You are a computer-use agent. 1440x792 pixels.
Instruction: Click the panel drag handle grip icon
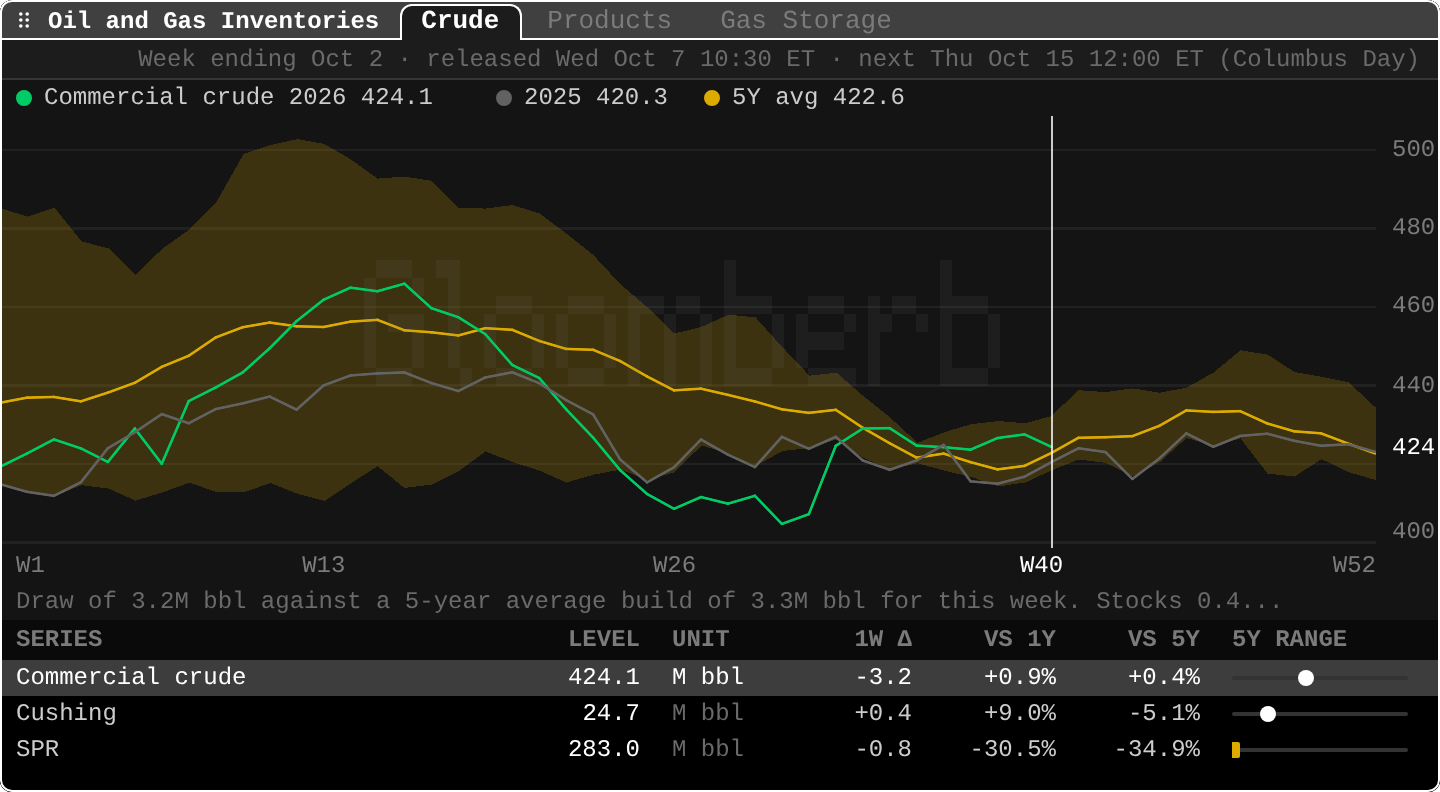point(24,21)
